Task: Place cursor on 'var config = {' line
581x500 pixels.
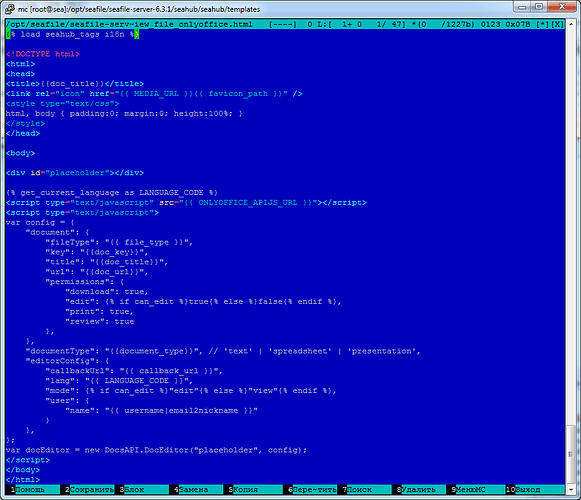Action: 40,222
